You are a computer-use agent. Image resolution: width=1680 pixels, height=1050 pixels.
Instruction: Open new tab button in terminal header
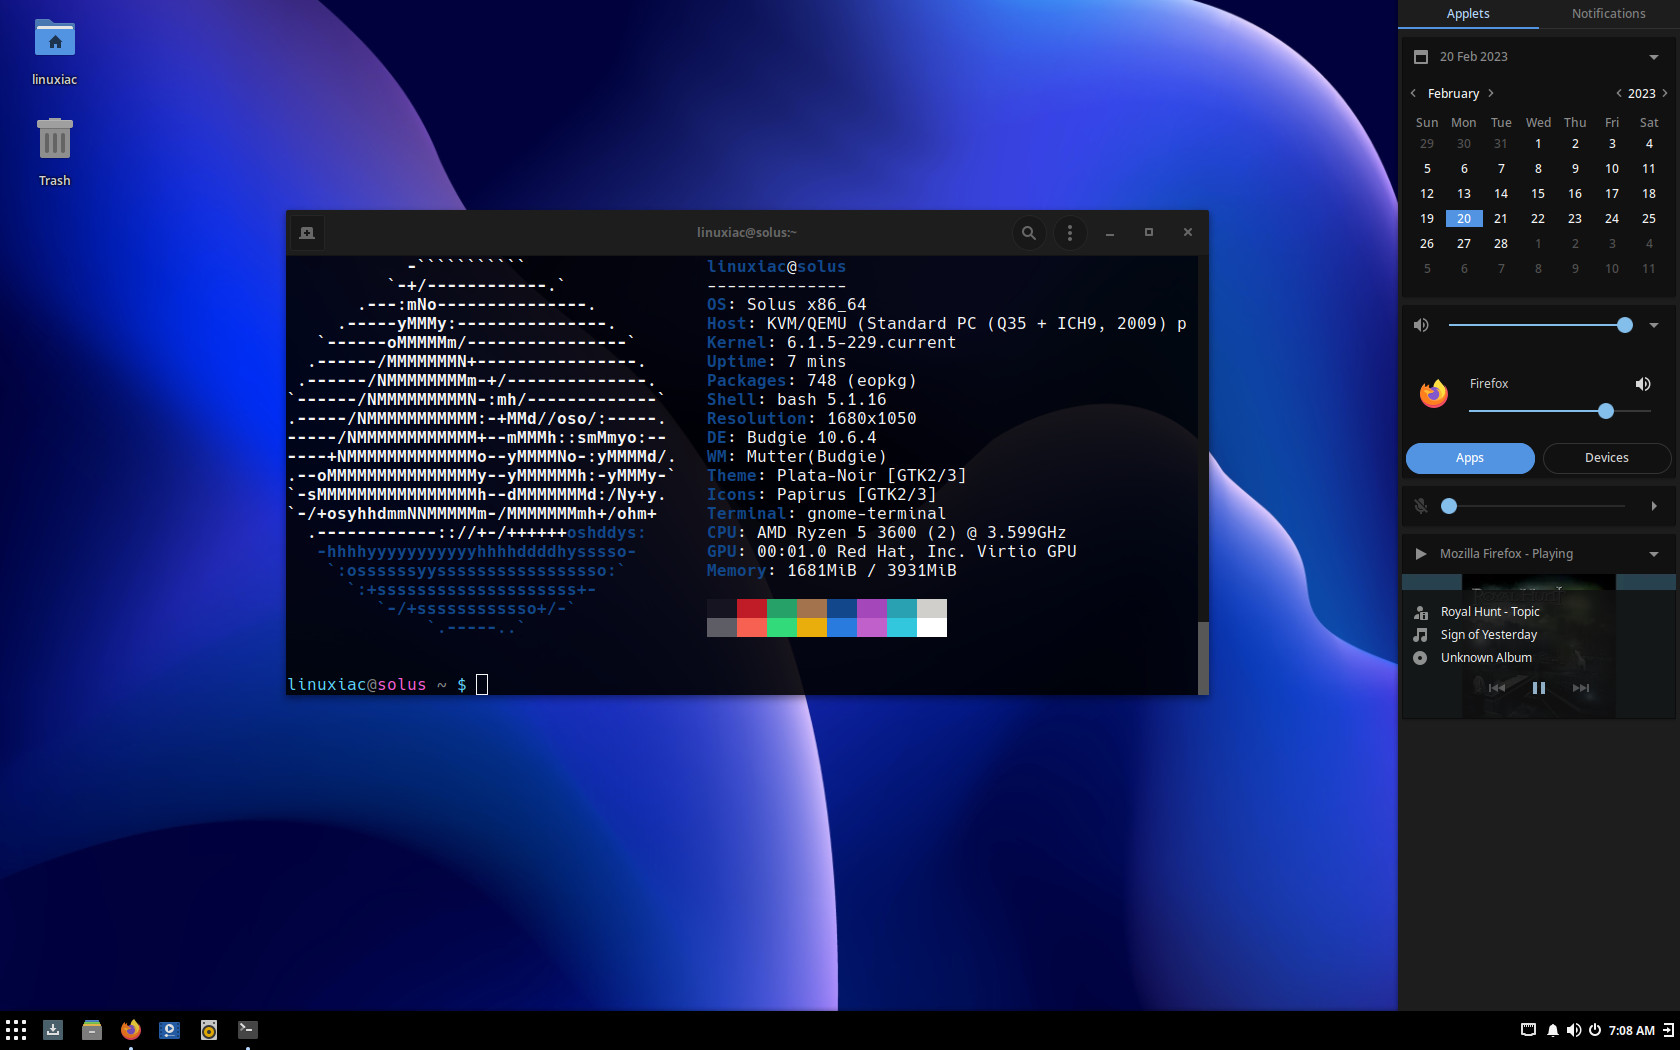307,233
